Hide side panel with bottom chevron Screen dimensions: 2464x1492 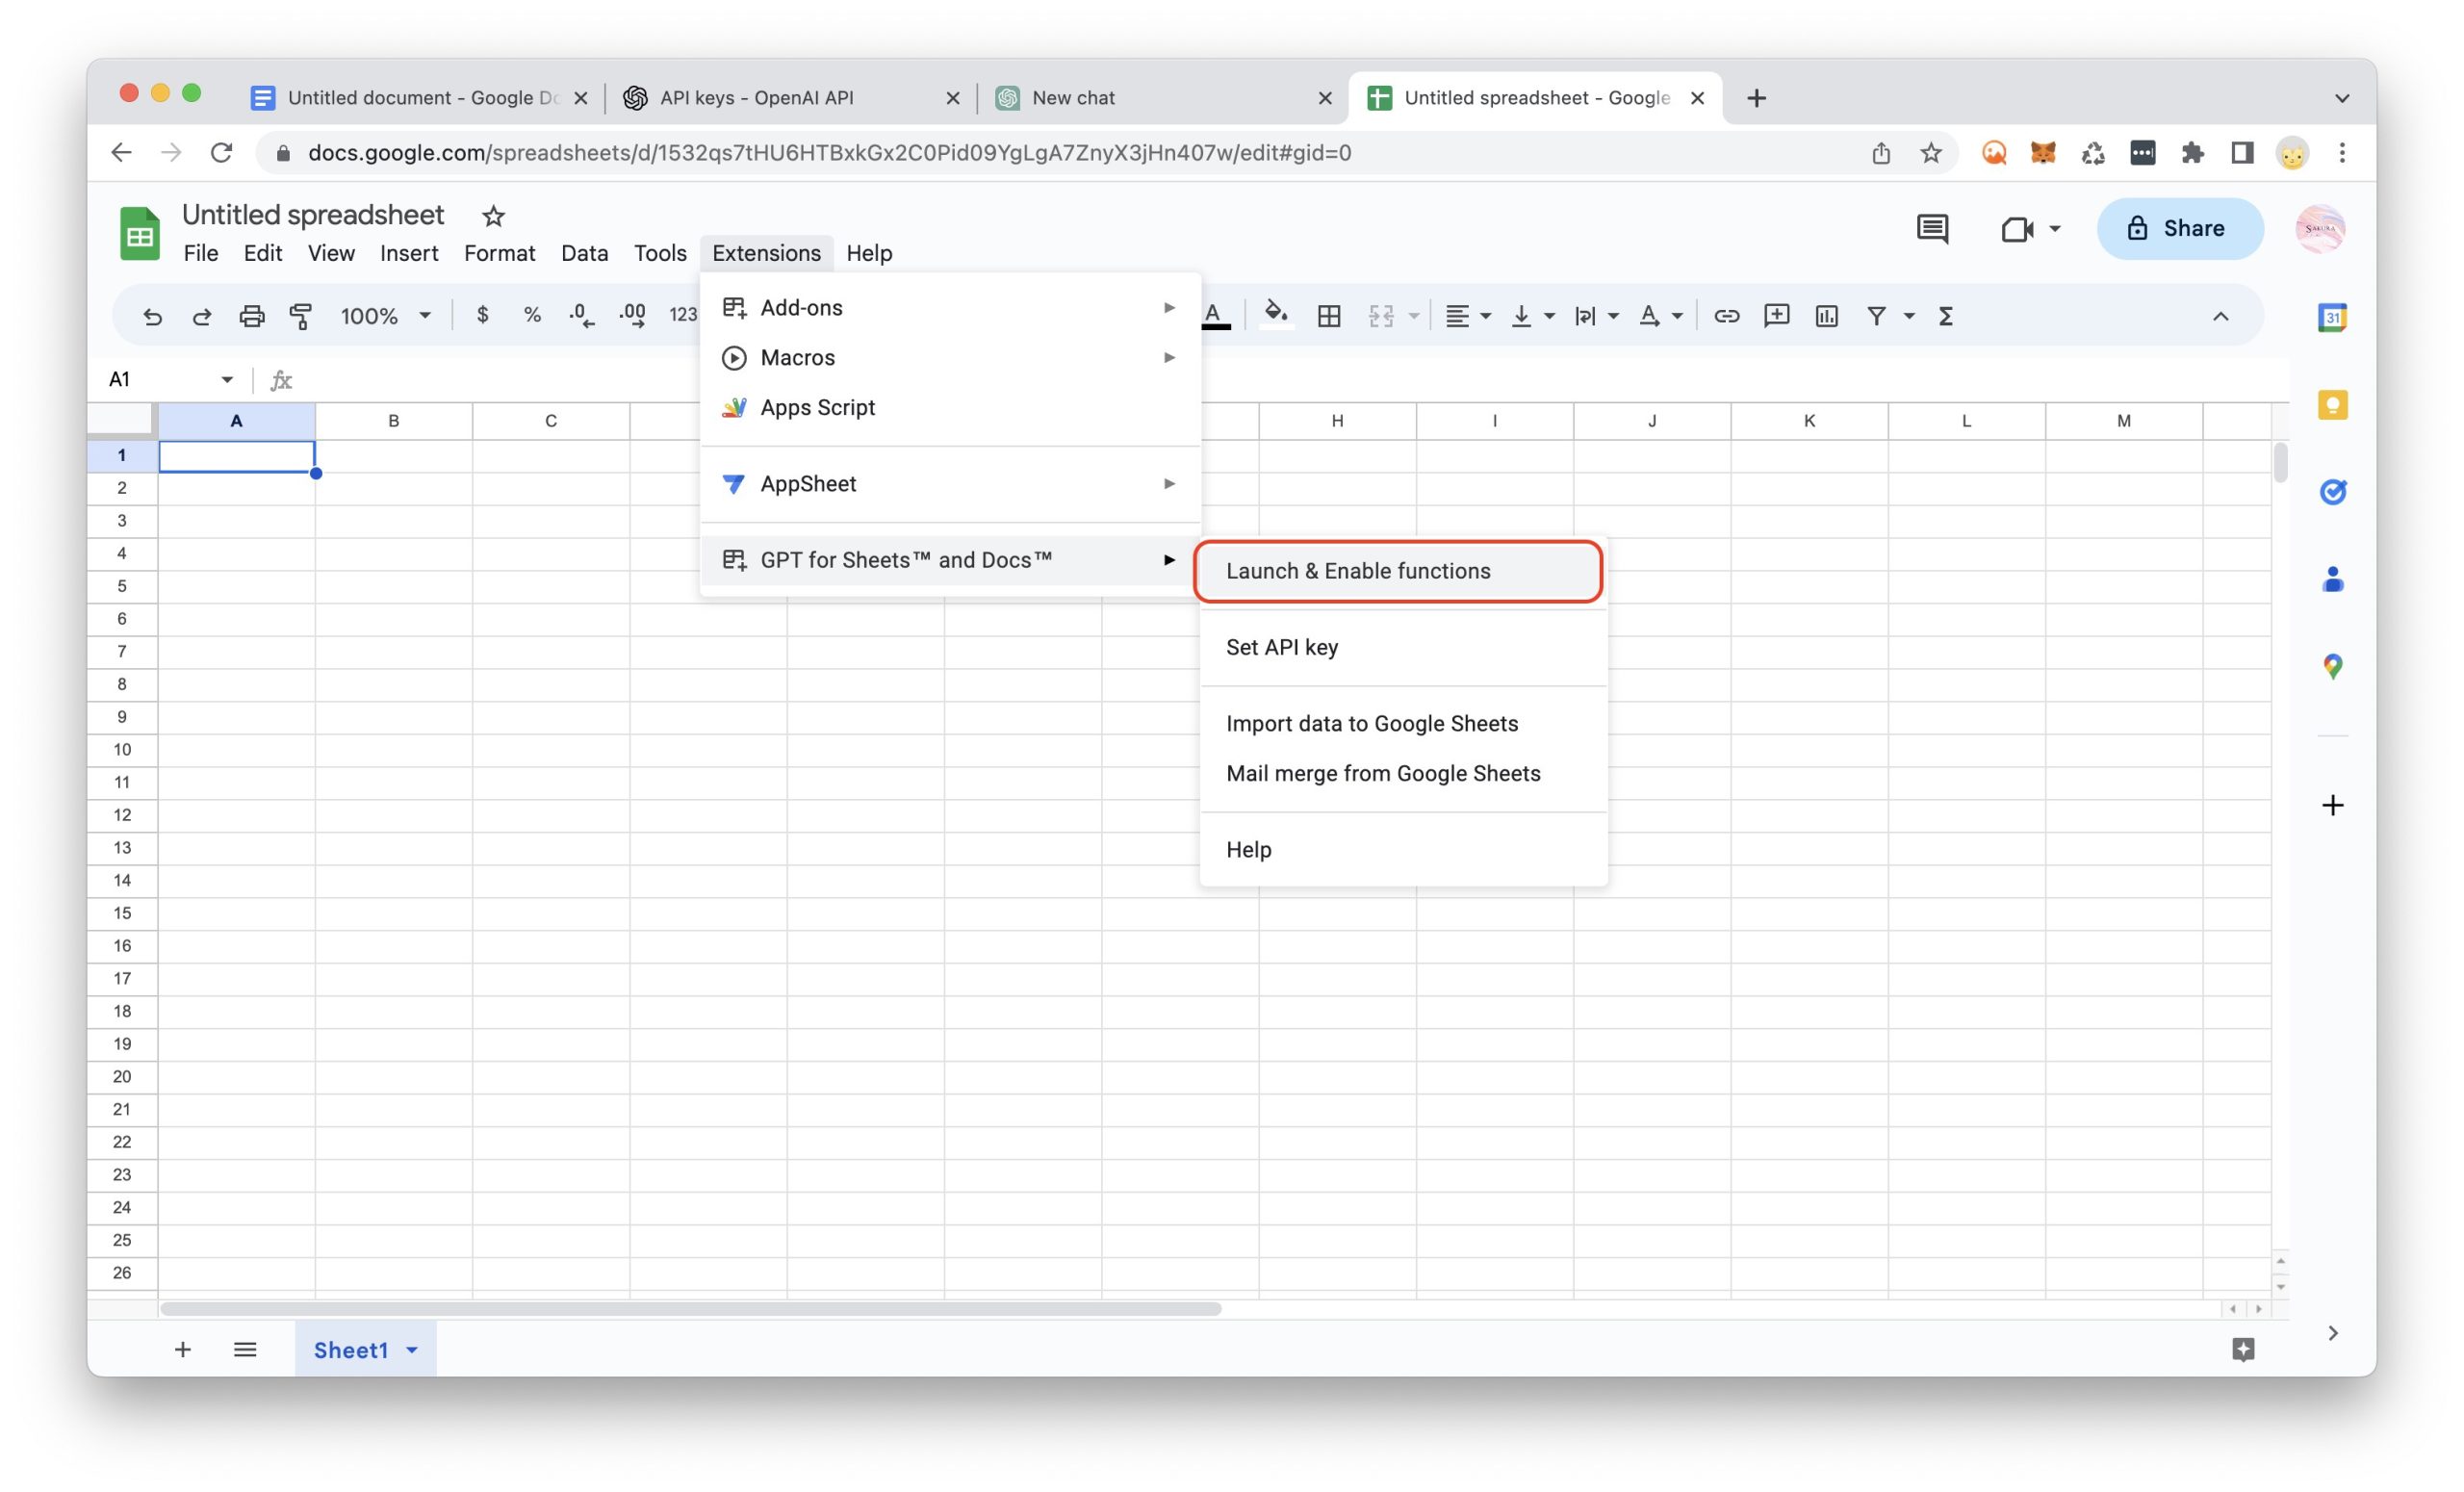click(2332, 1333)
